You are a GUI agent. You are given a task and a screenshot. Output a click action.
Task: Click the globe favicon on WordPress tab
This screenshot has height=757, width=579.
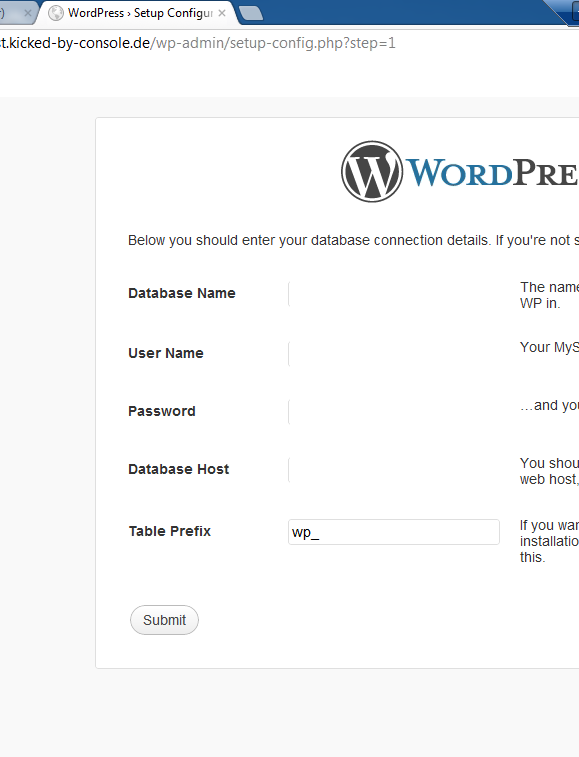coord(56,13)
